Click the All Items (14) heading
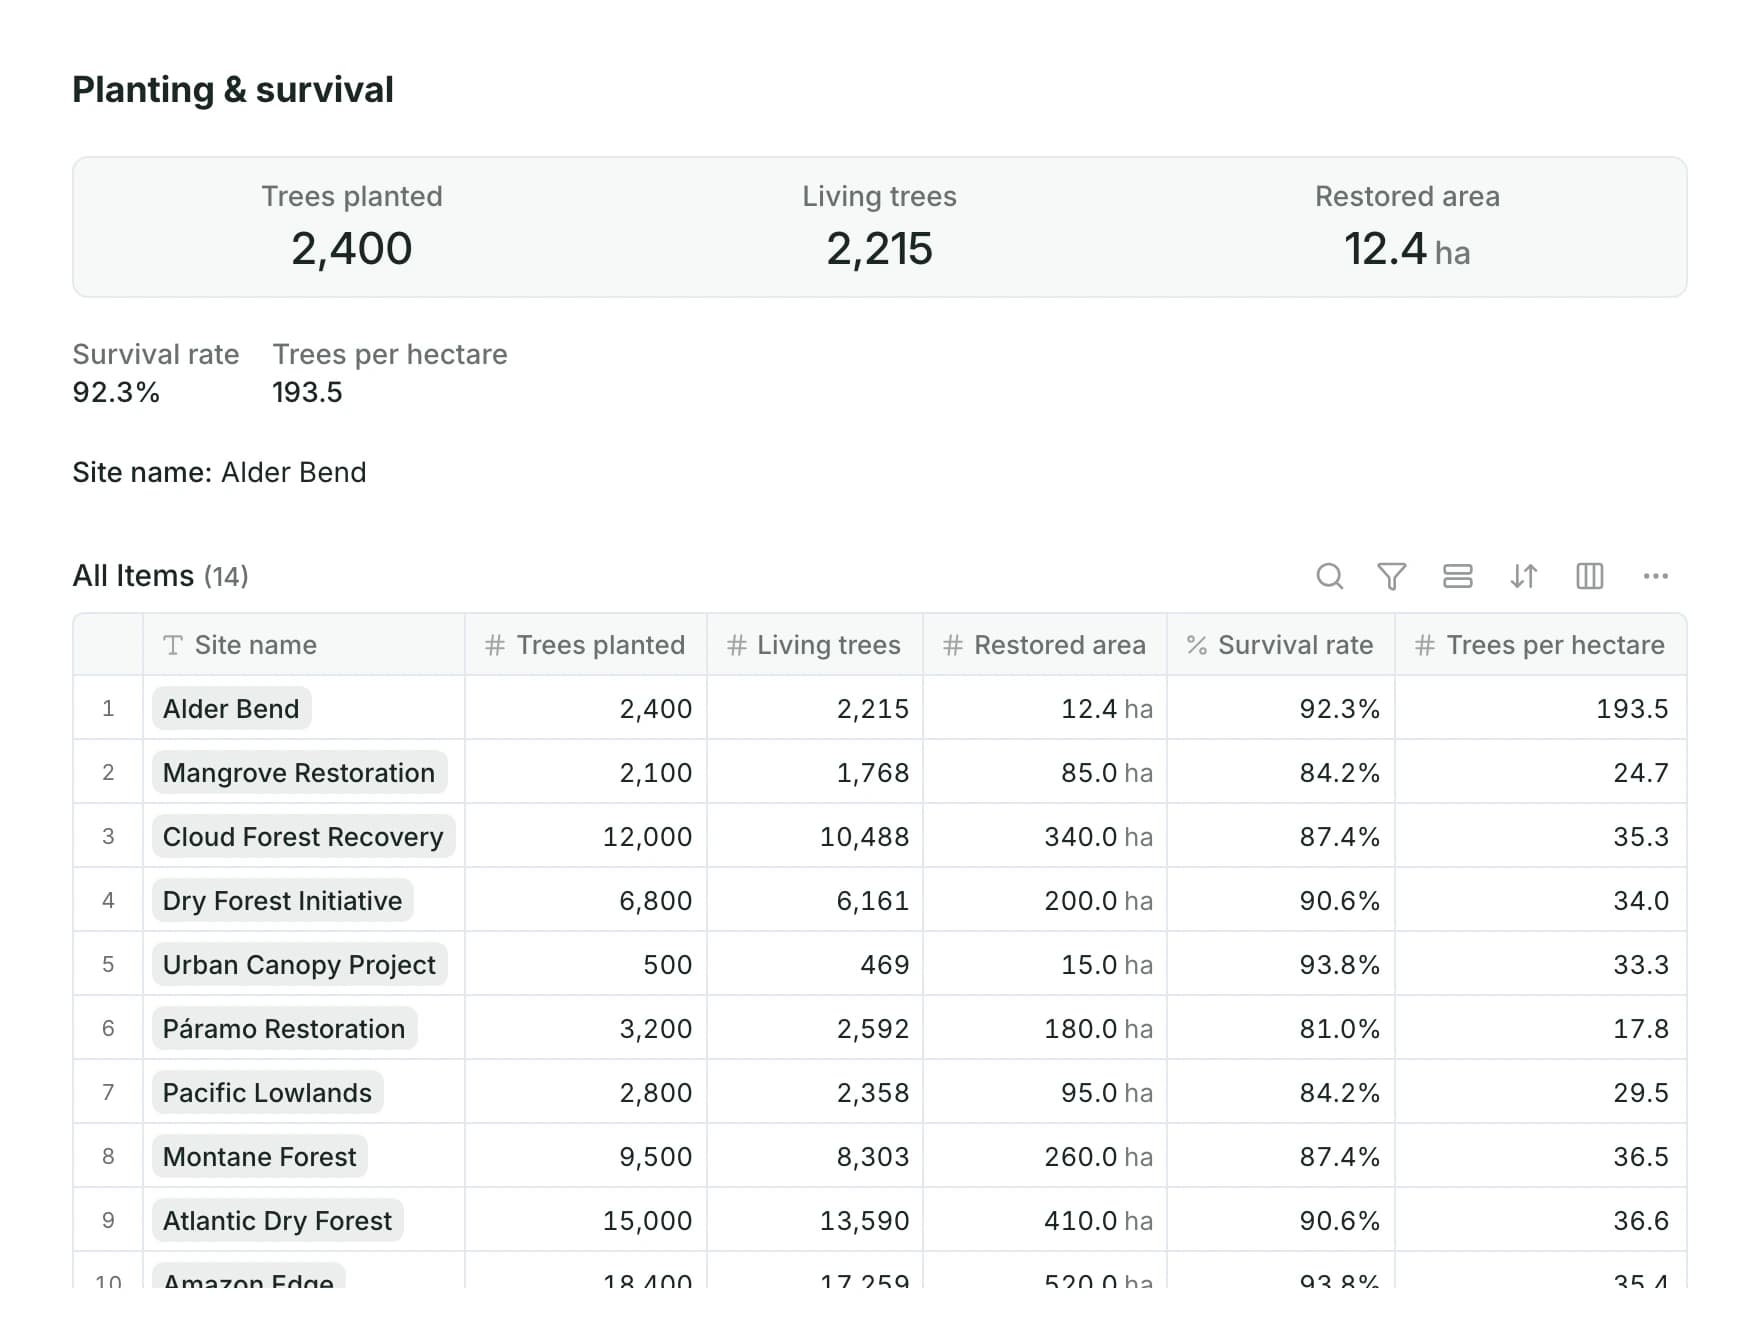The height and width of the screenshot is (1320, 1760). pyautogui.click(x=161, y=576)
